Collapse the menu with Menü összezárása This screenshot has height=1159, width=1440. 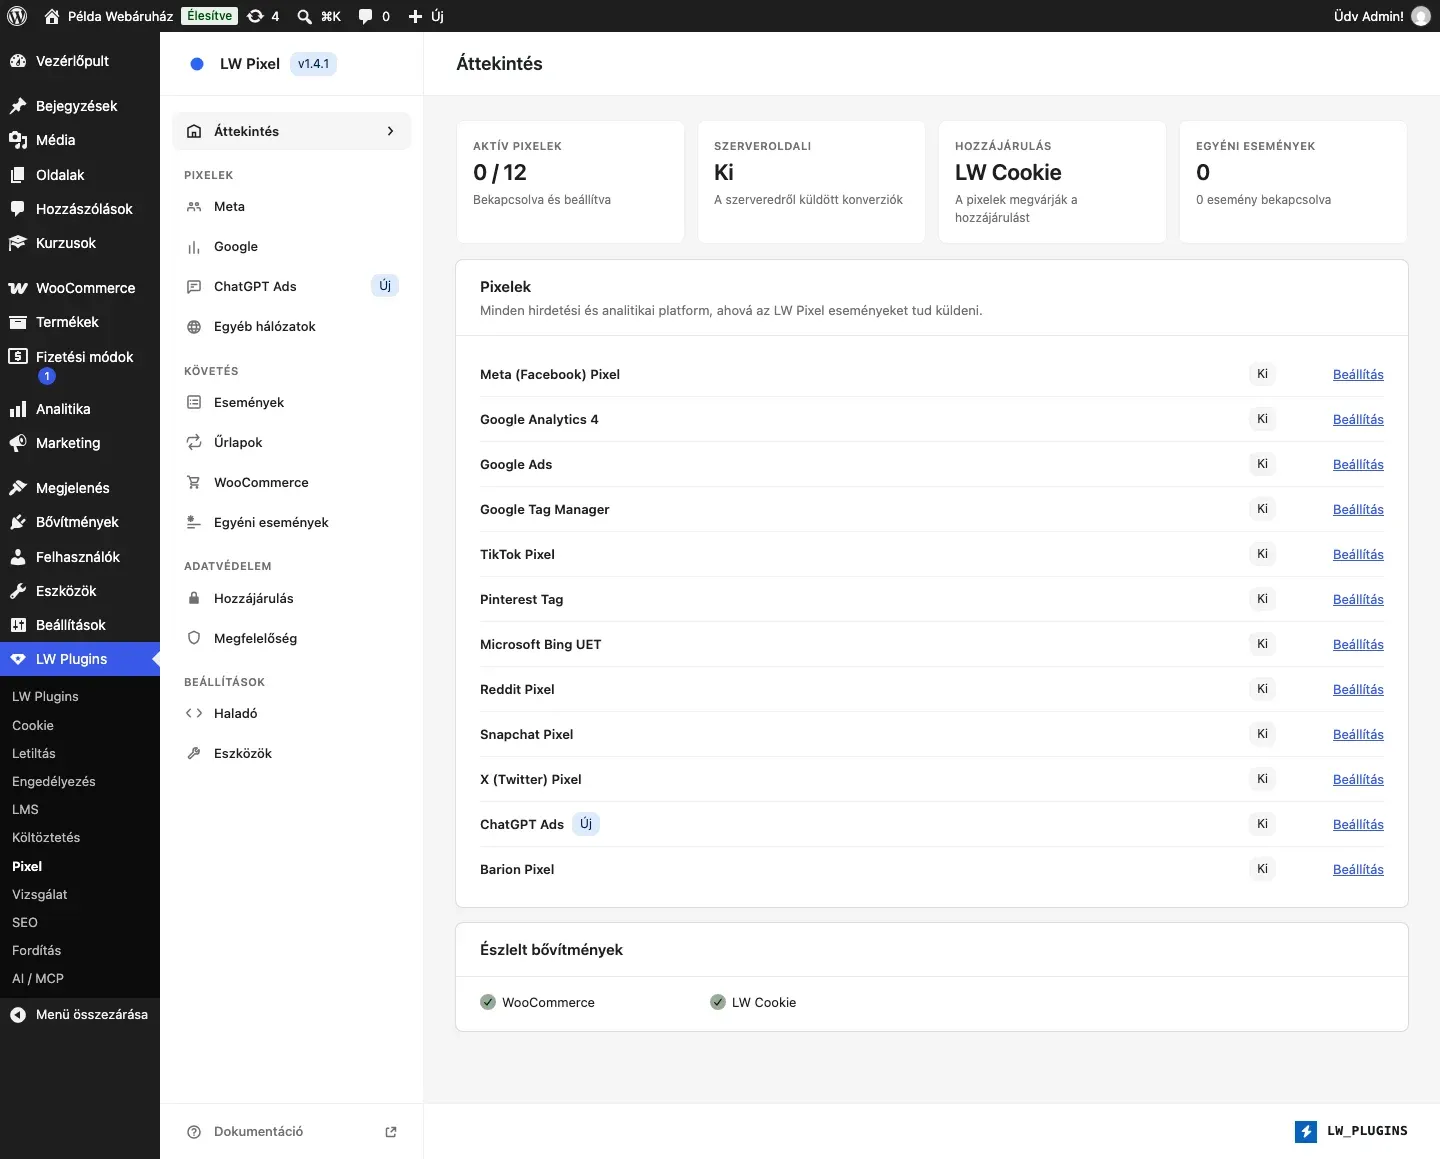pos(80,1014)
